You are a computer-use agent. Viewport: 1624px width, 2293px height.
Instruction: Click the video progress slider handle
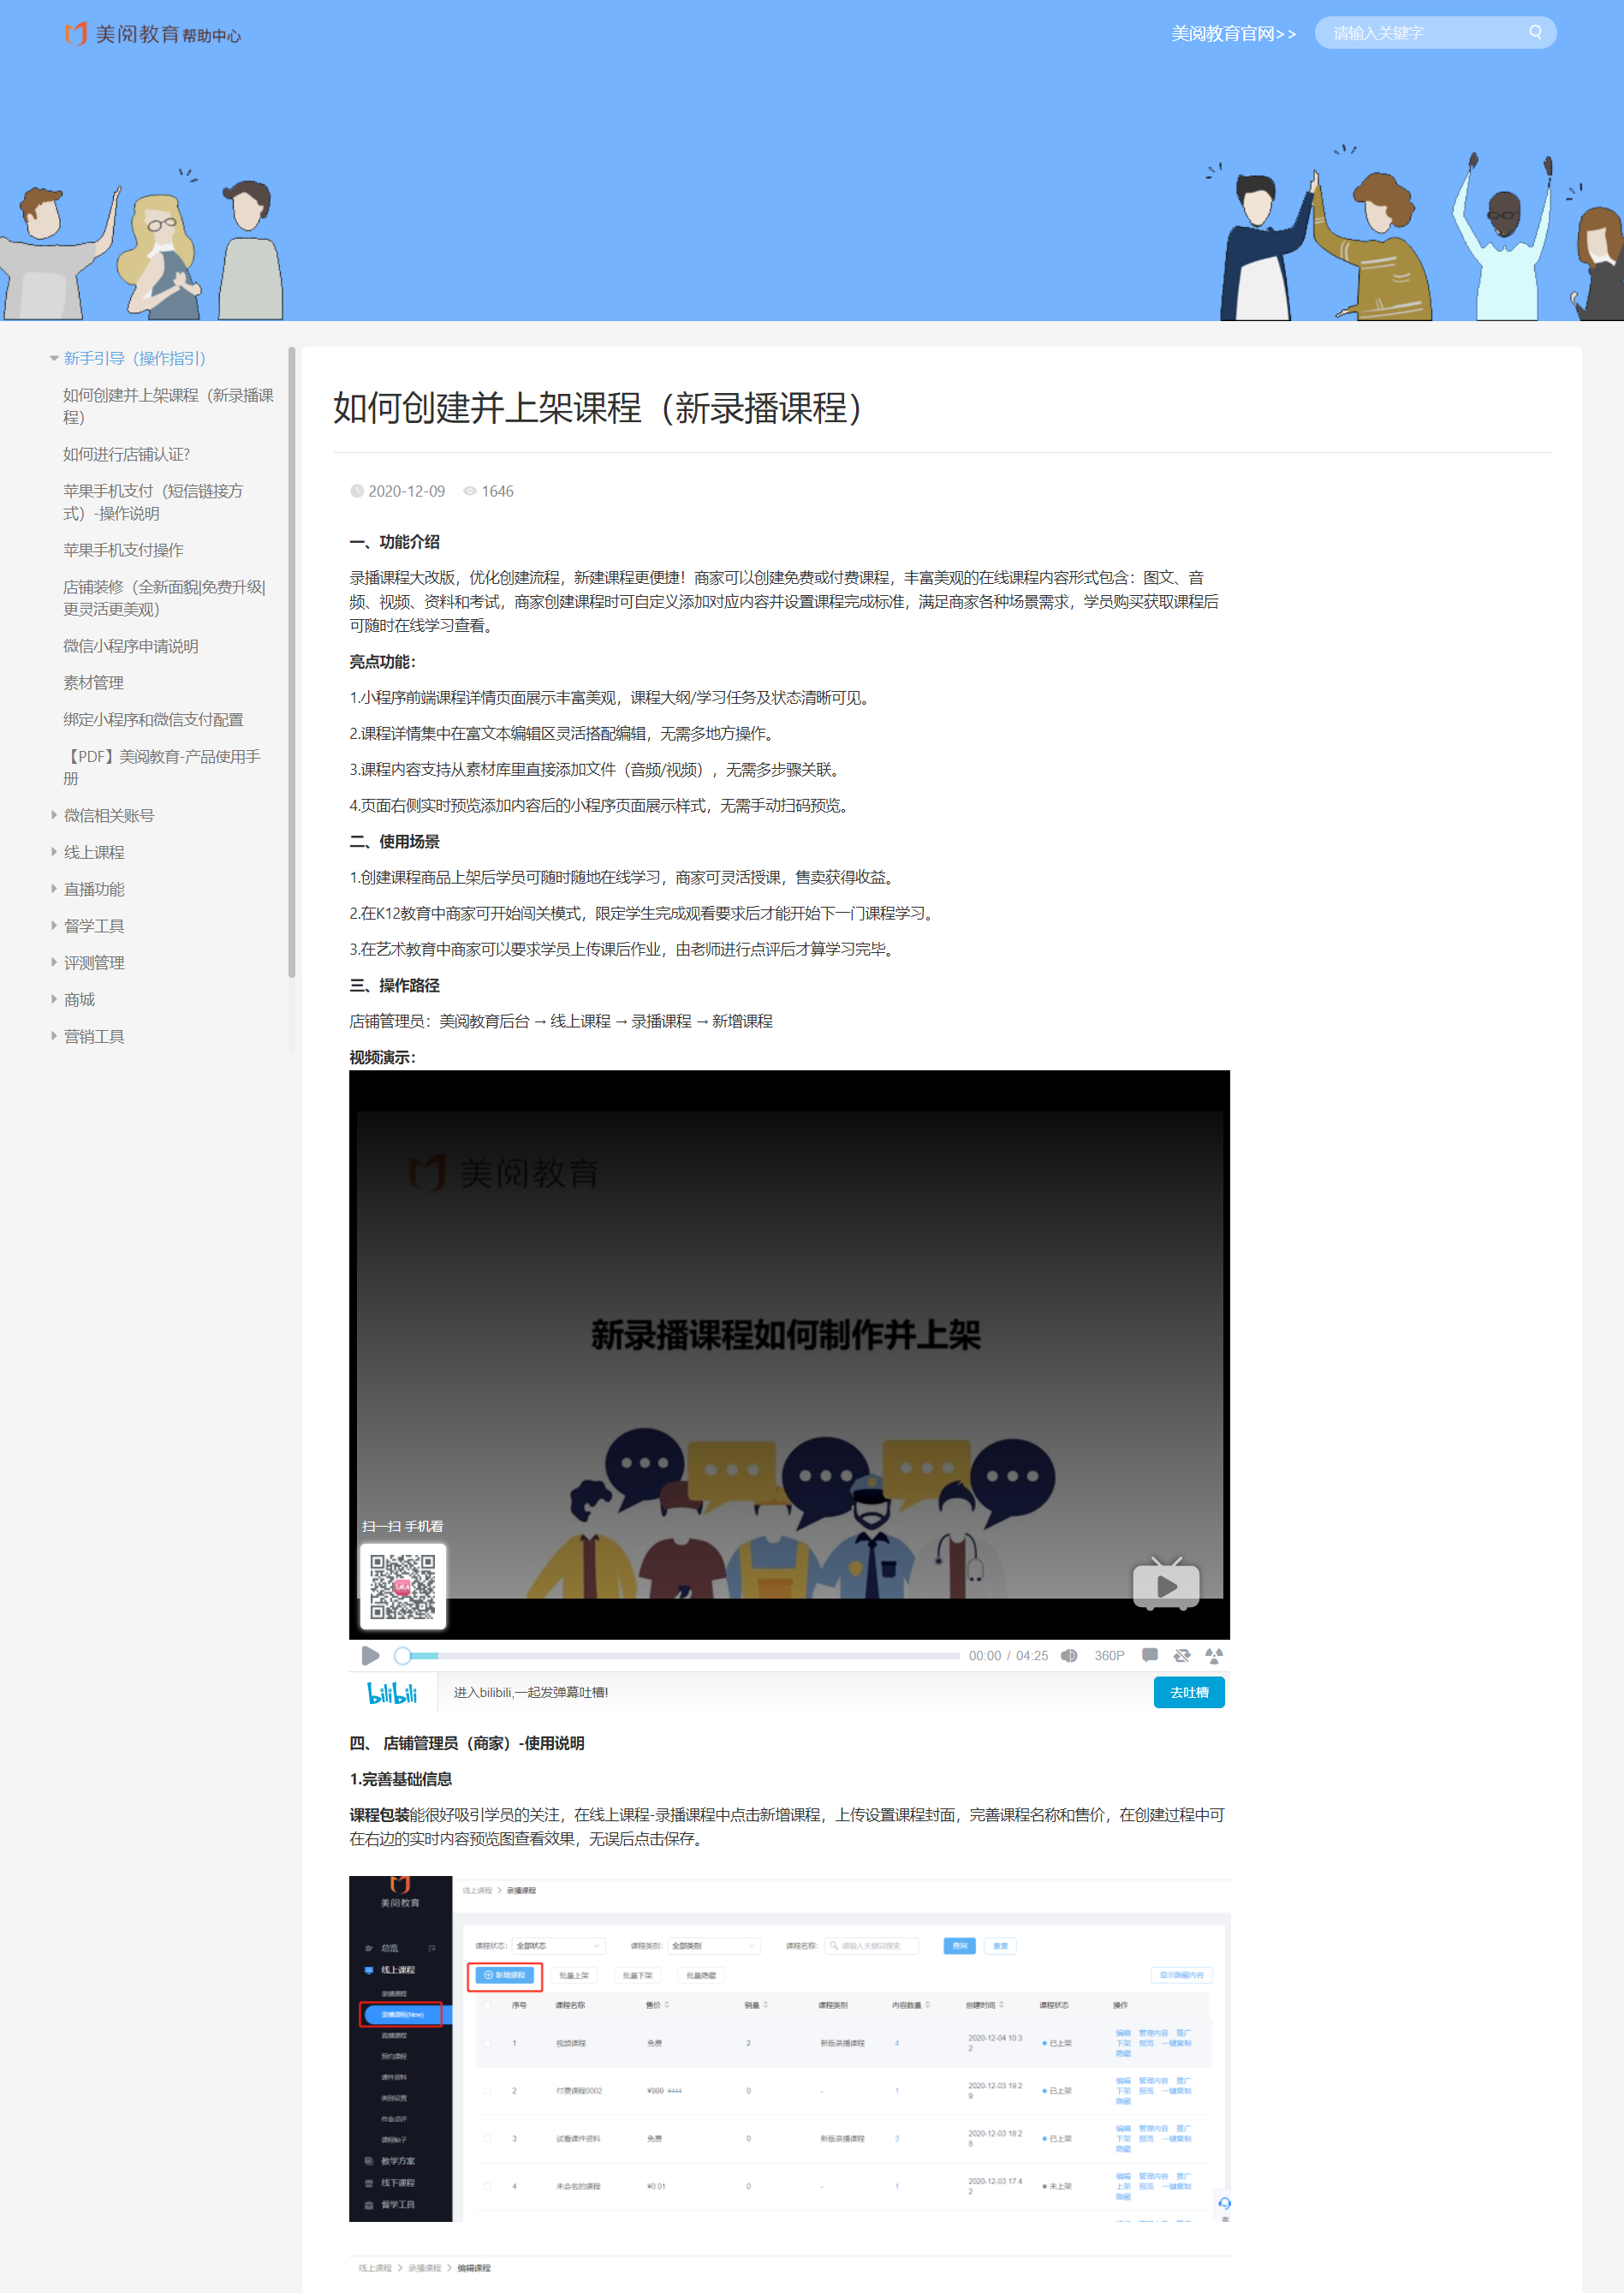402,1656
